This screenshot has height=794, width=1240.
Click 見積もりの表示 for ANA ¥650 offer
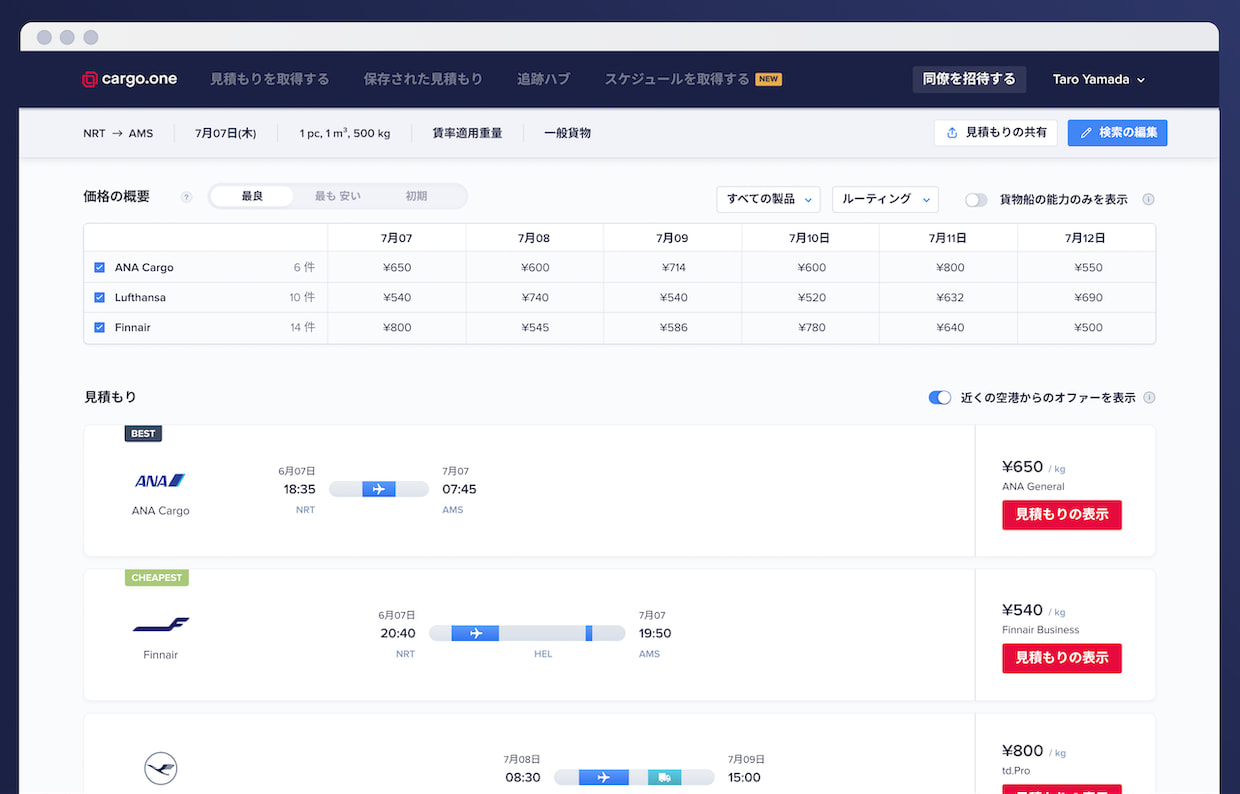click(1062, 514)
